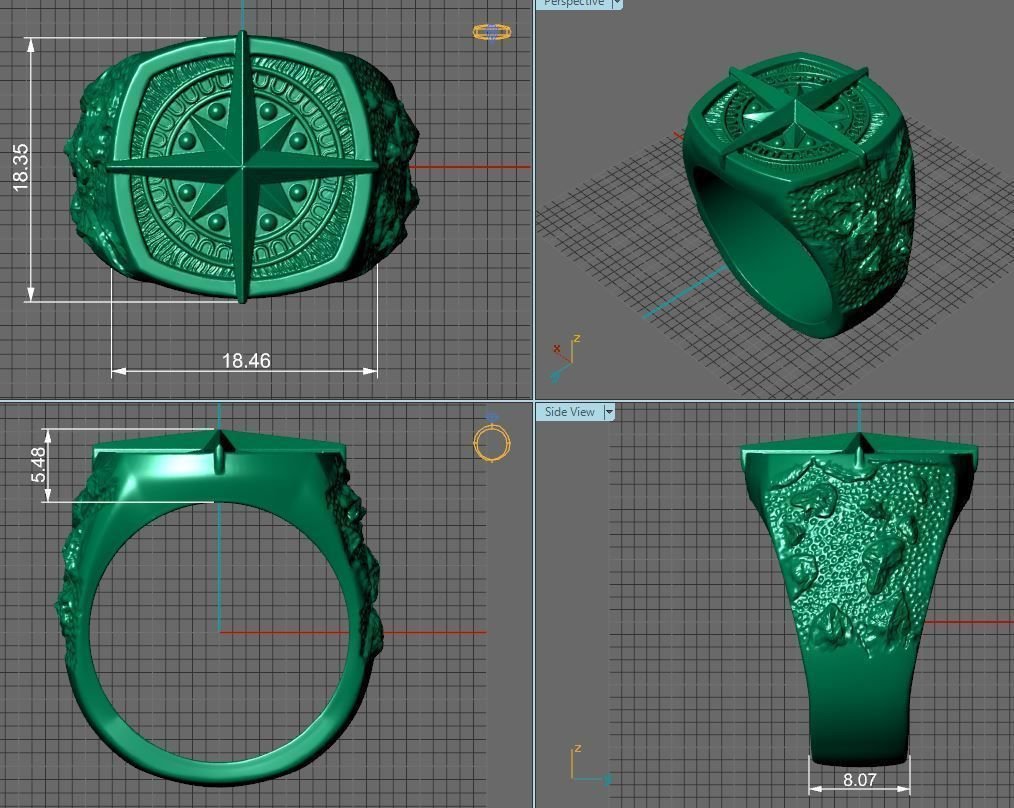
Task: Click the cyan axis line in Perspective viewport
Action: 680,290
